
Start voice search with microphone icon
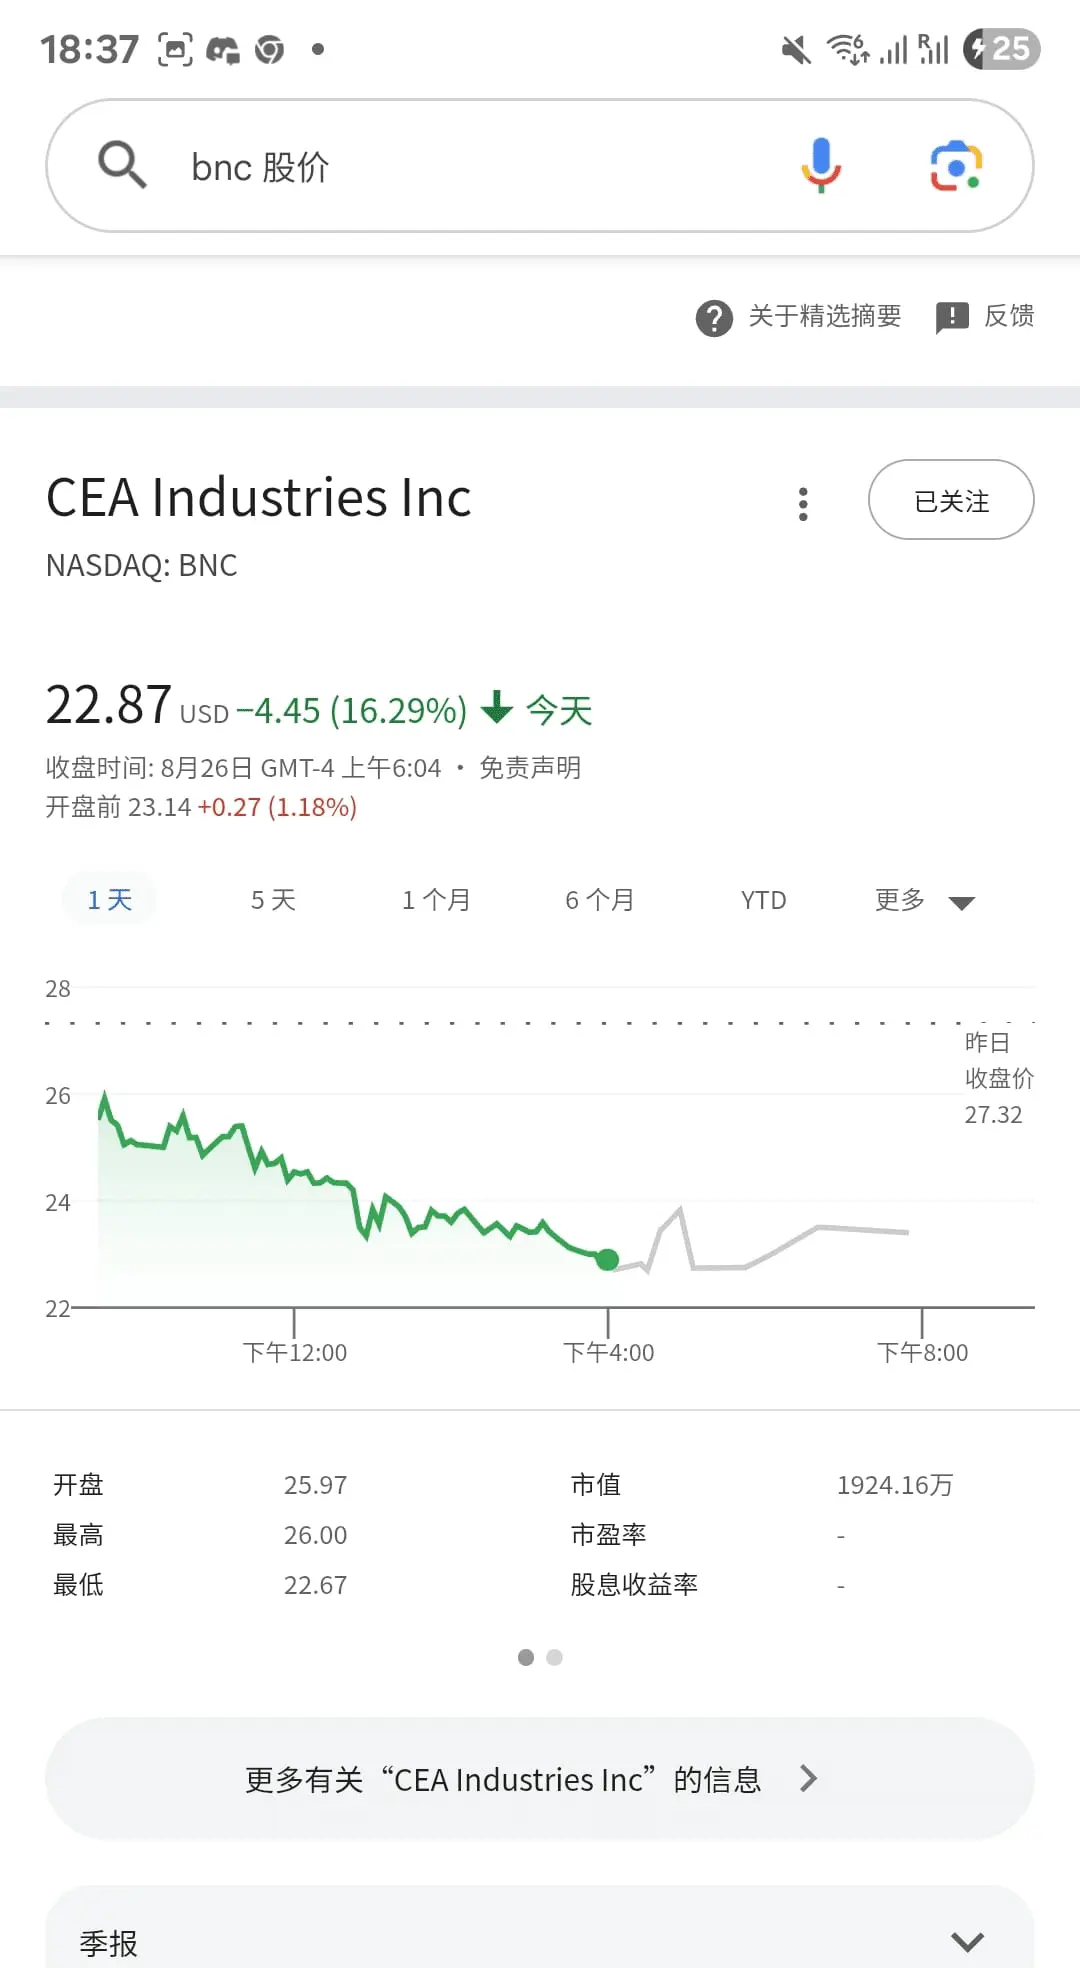point(821,165)
